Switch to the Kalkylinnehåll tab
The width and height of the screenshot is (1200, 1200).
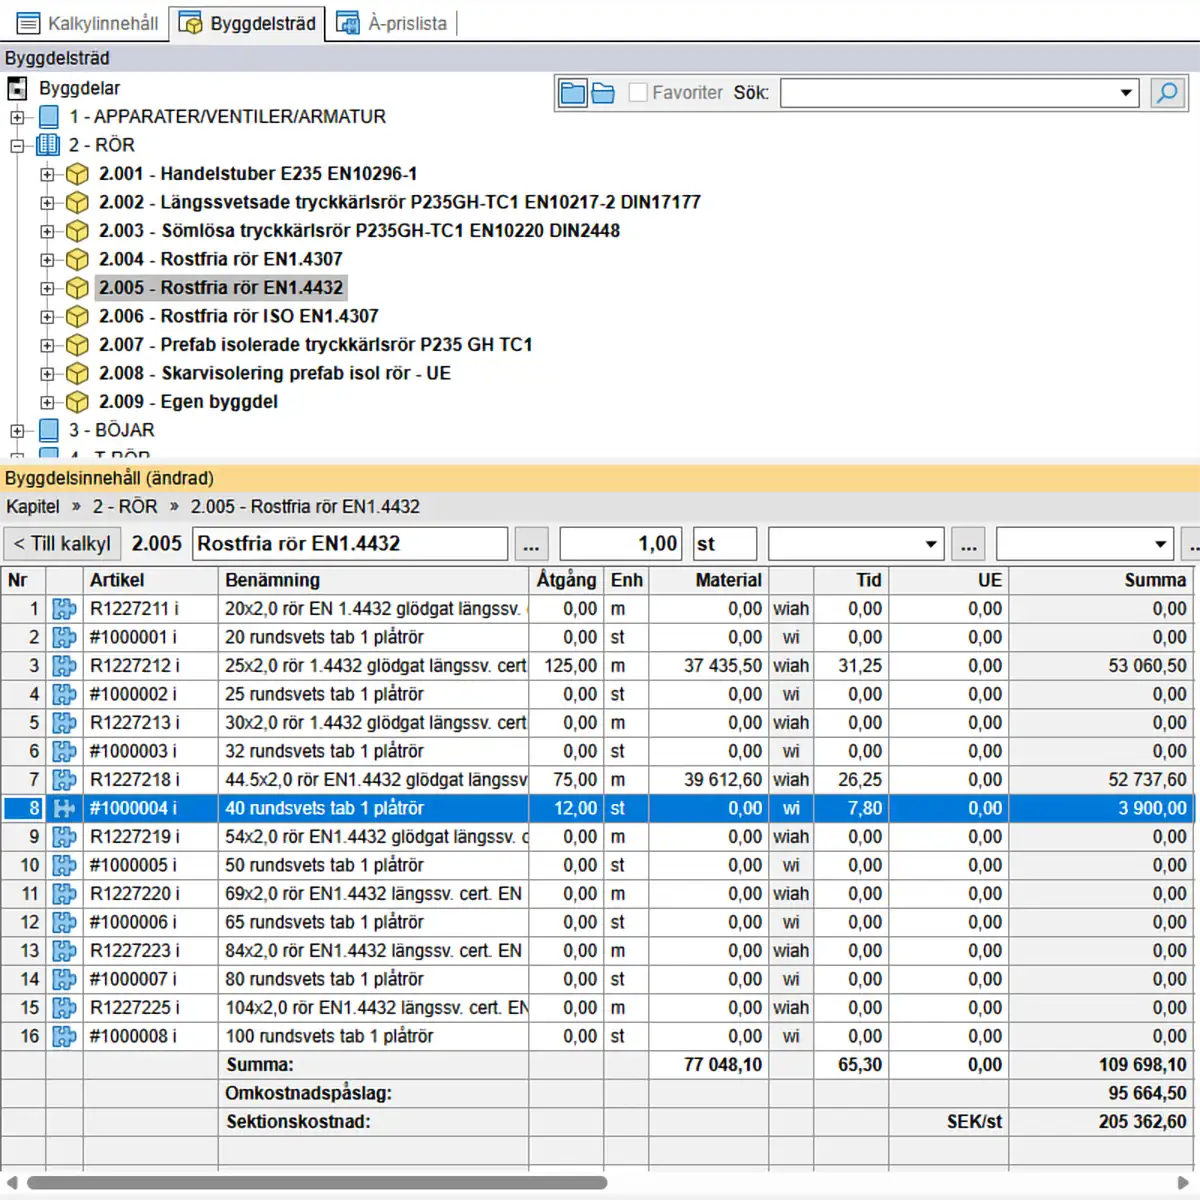[x=88, y=23]
